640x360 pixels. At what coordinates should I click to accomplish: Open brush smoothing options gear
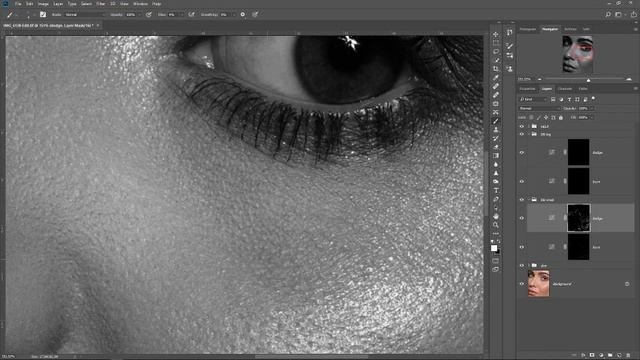click(242, 14)
